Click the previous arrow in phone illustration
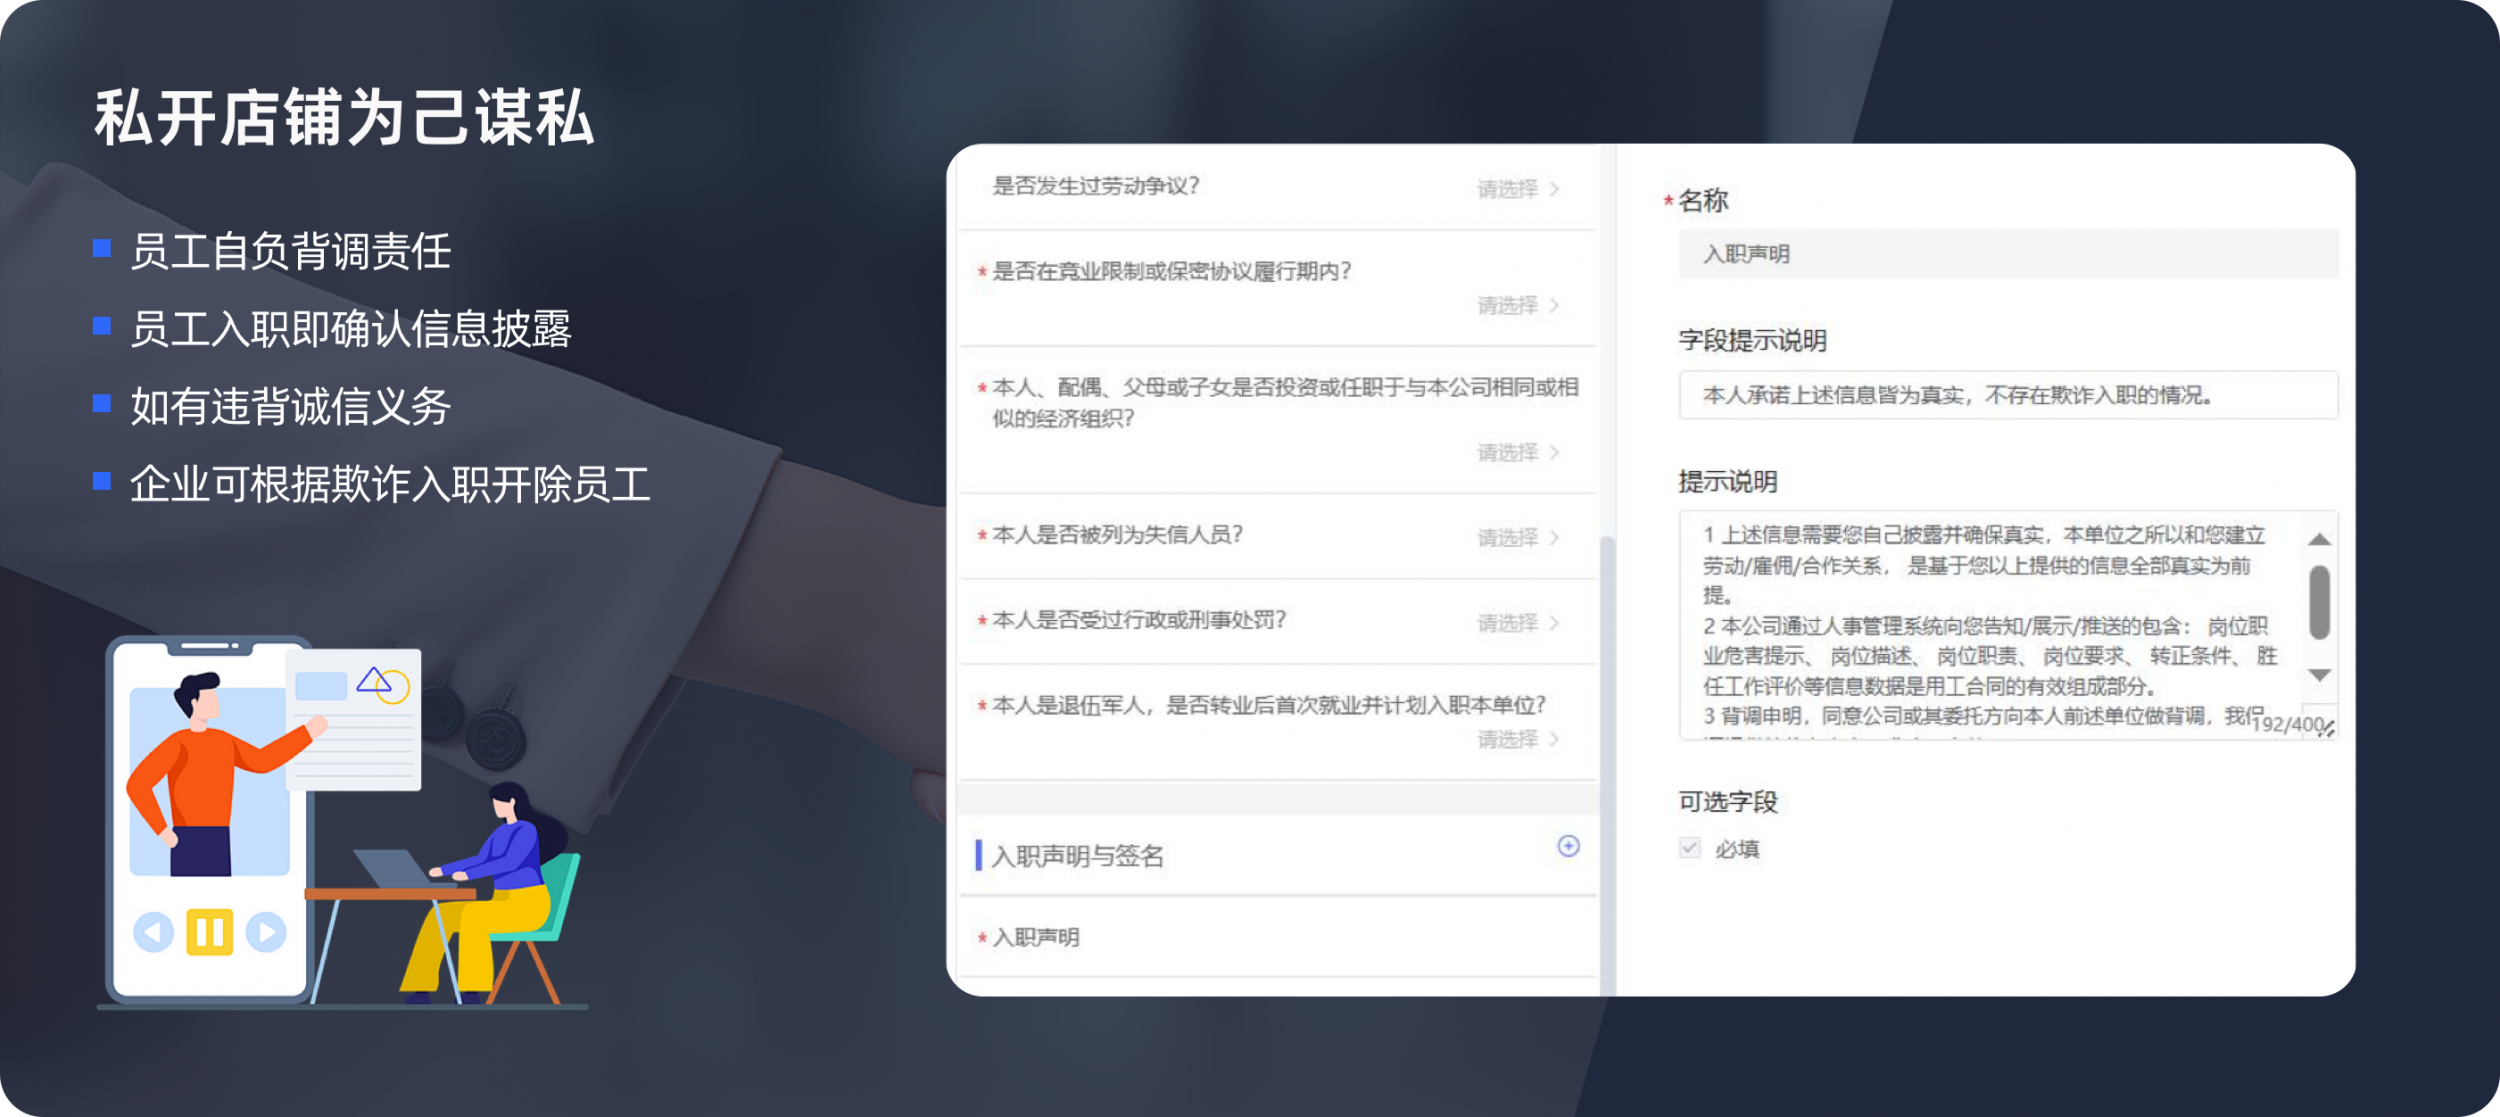This screenshot has height=1117, width=2500. click(x=153, y=932)
